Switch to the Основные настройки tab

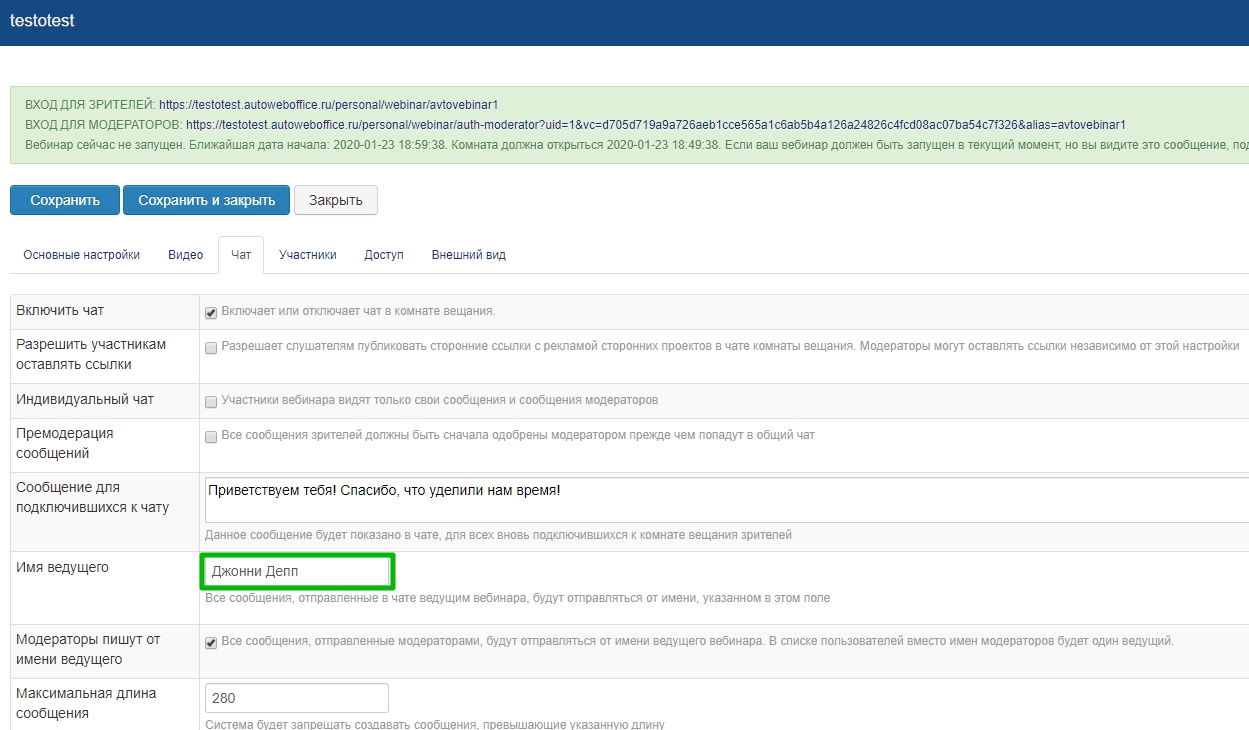pos(81,255)
